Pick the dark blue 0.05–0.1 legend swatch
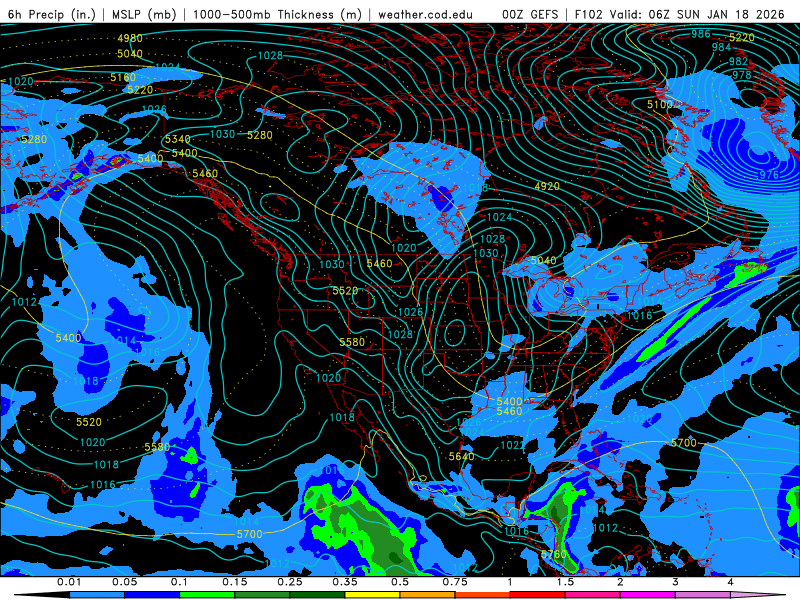 coord(152,595)
